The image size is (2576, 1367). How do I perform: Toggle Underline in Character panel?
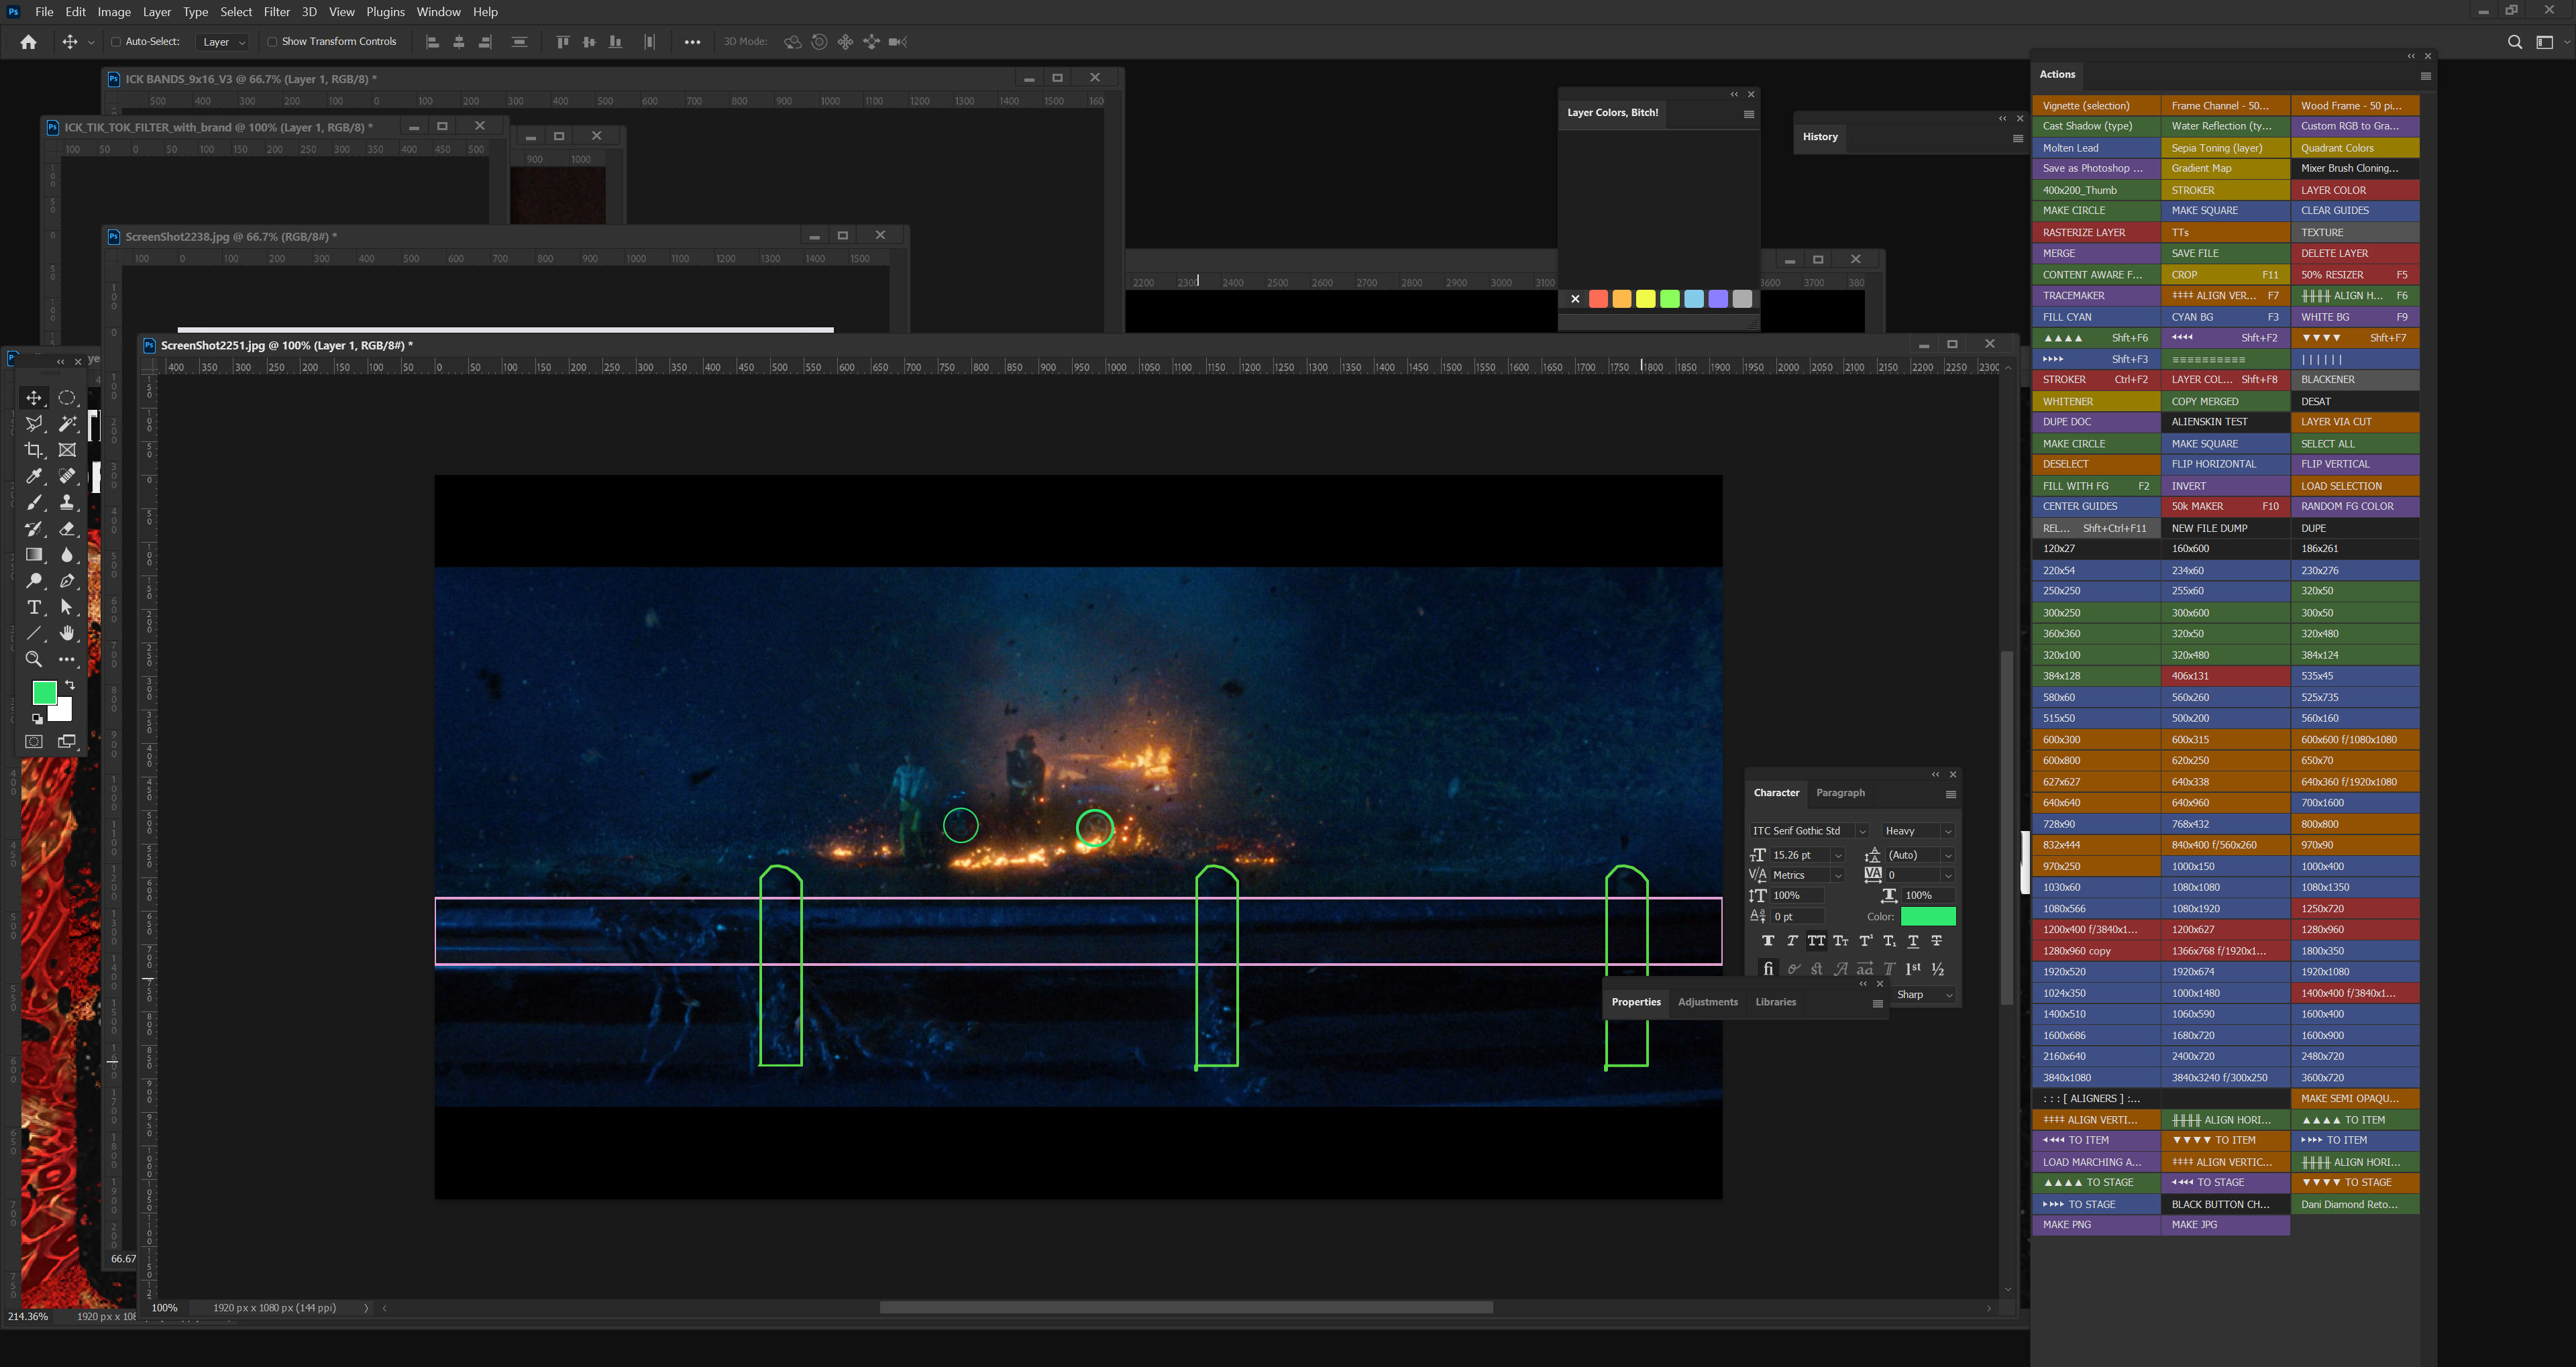click(1913, 941)
